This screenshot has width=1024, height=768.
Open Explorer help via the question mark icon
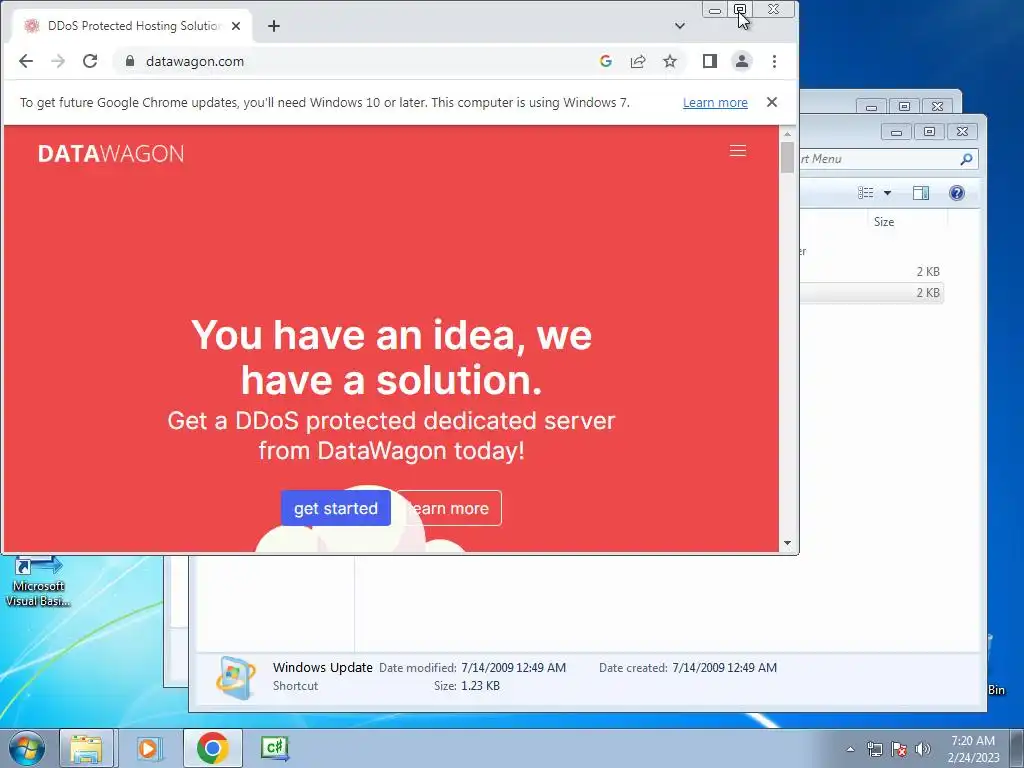(957, 193)
